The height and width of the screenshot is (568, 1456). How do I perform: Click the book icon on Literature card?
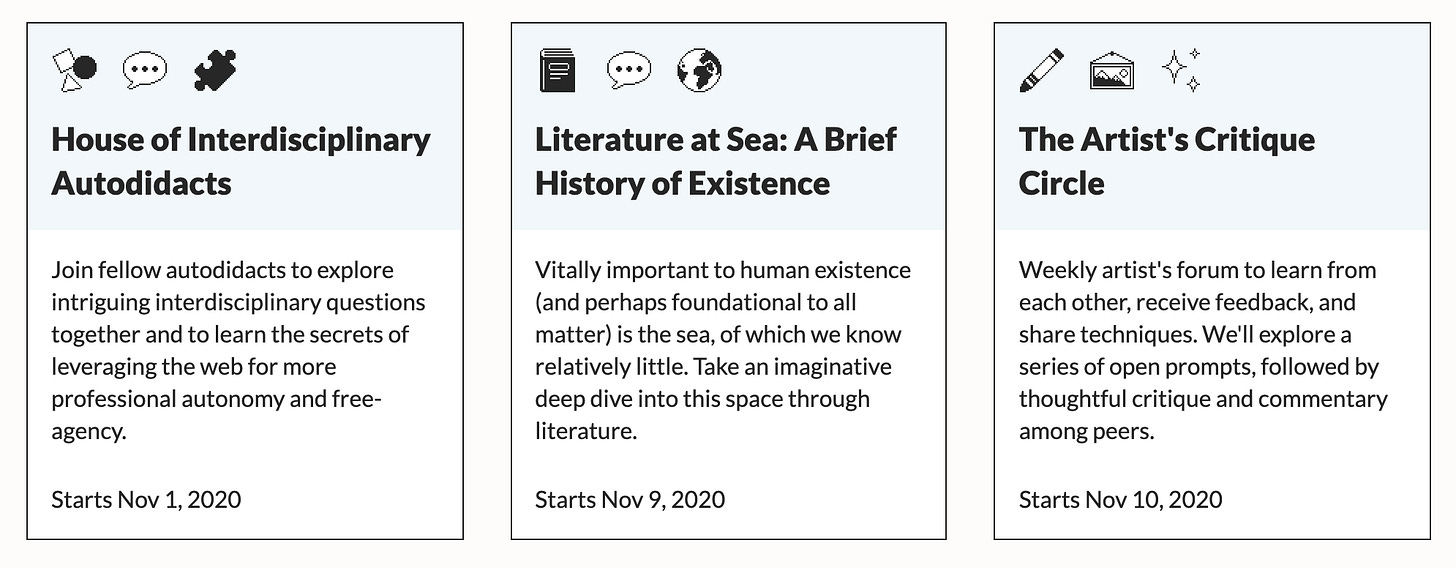pos(558,70)
